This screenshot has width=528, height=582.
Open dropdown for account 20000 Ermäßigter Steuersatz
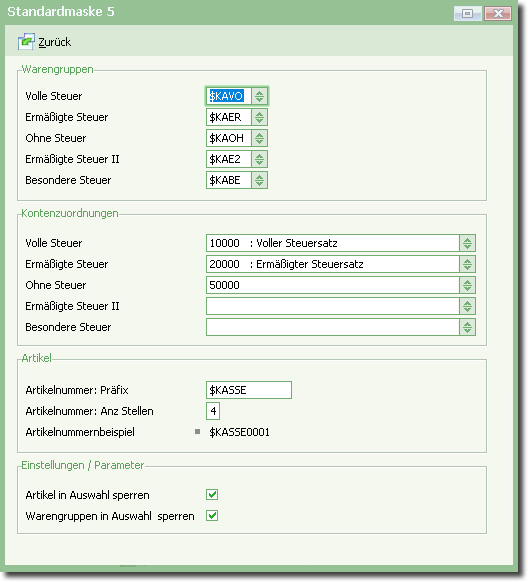coord(468,264)
